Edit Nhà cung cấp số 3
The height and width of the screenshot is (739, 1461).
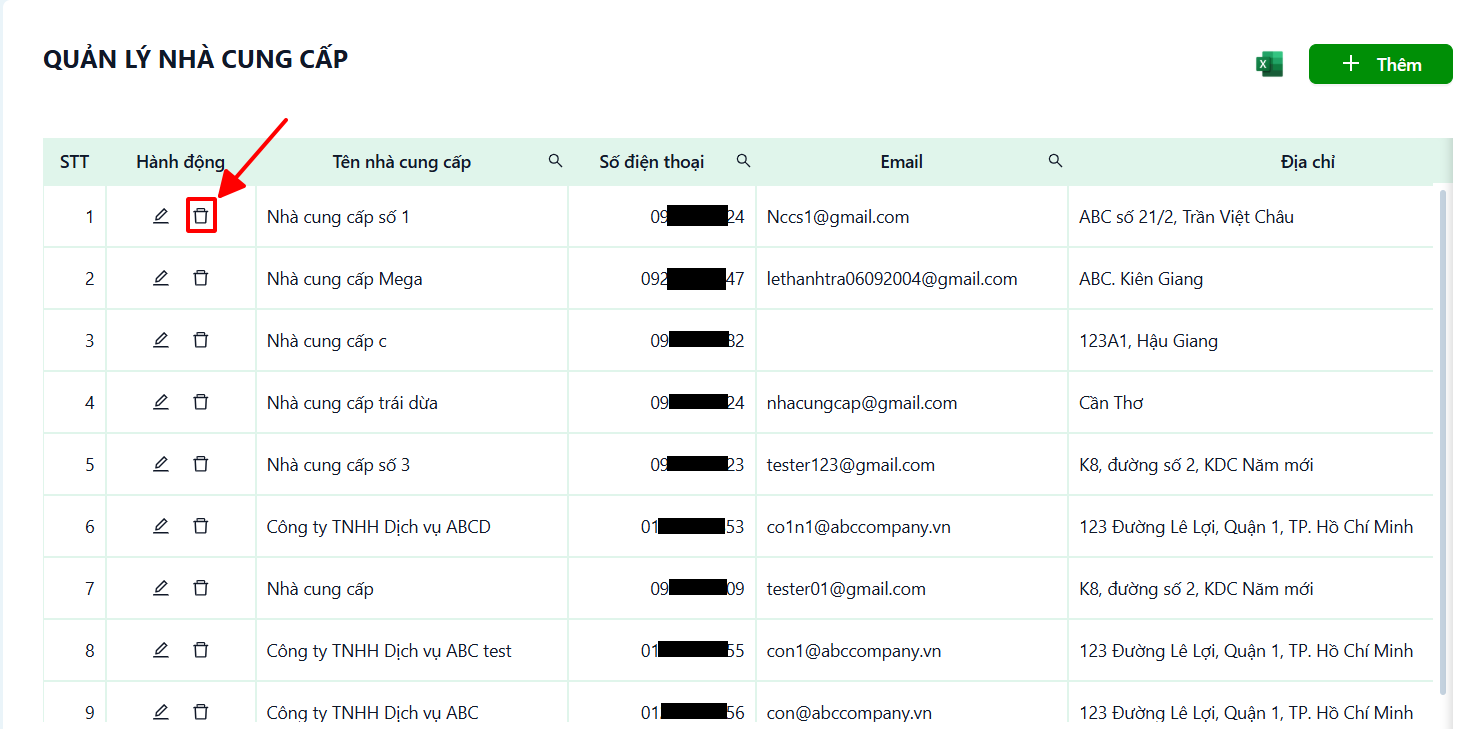coord(161,464)
